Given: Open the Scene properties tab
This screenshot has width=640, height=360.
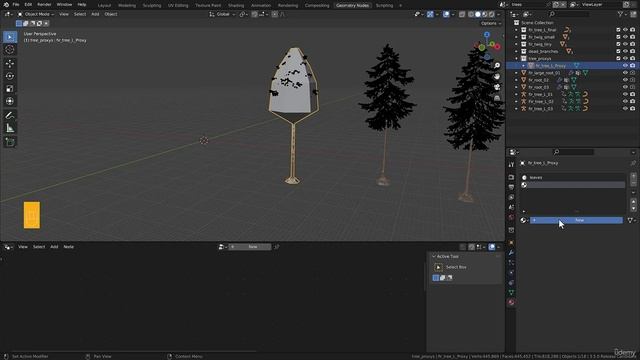Looking at the screenshot, I should (x=511, y=207).
